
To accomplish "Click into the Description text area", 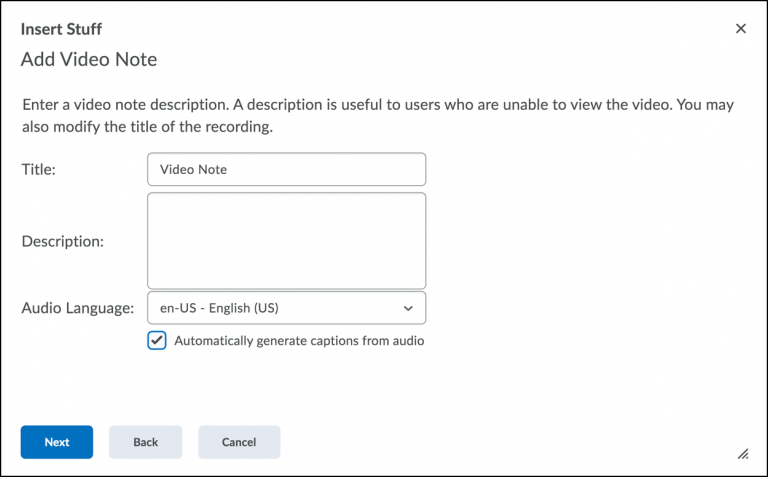I will (x=287, y=241).
